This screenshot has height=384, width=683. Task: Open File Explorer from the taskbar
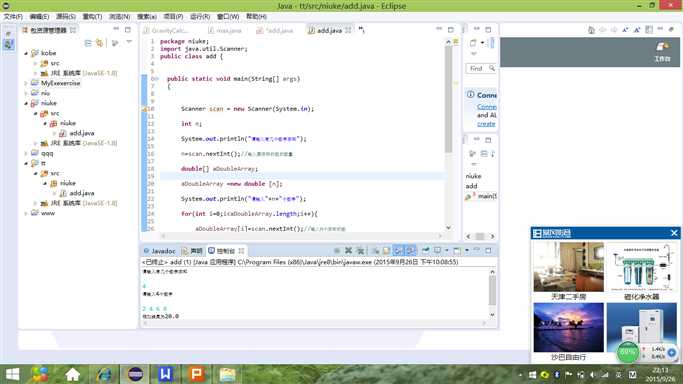click(x=227, y=374)
